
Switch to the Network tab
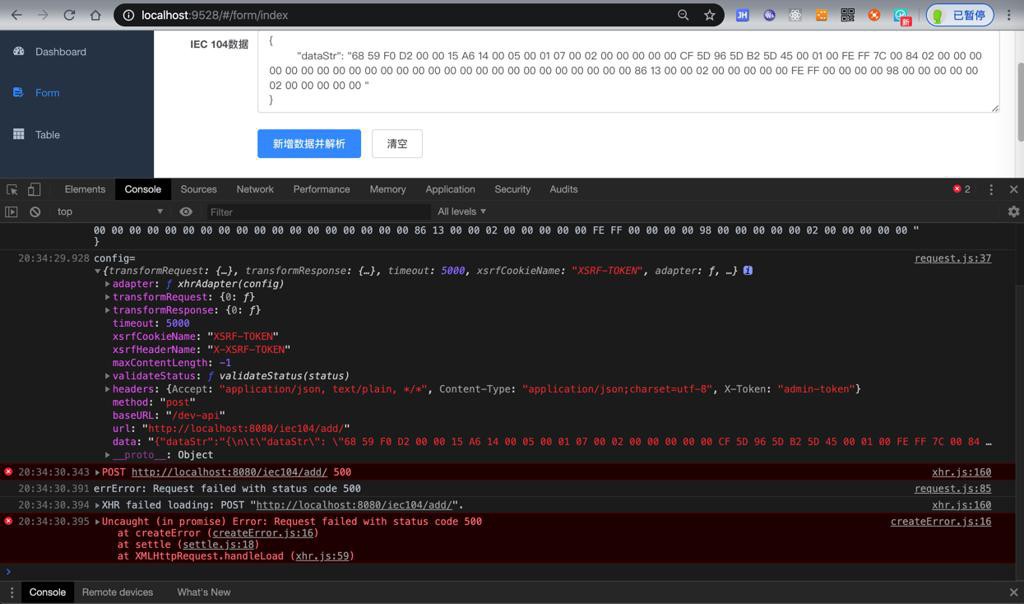(255, 189)
